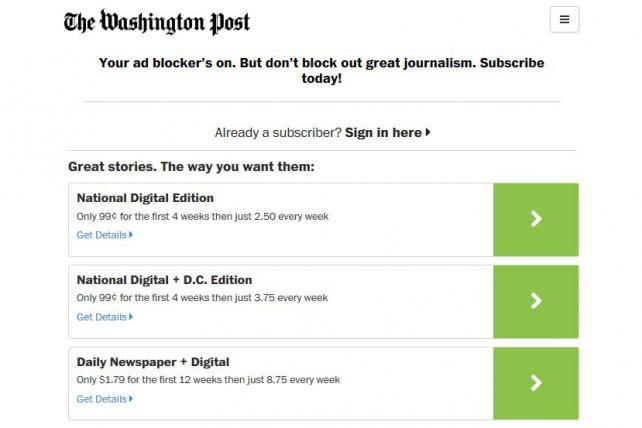This screenshot has width=642, height=428.
Task: Click green arrow for Daily Newspaper + Digital
Action: click(x=536, y=383)
